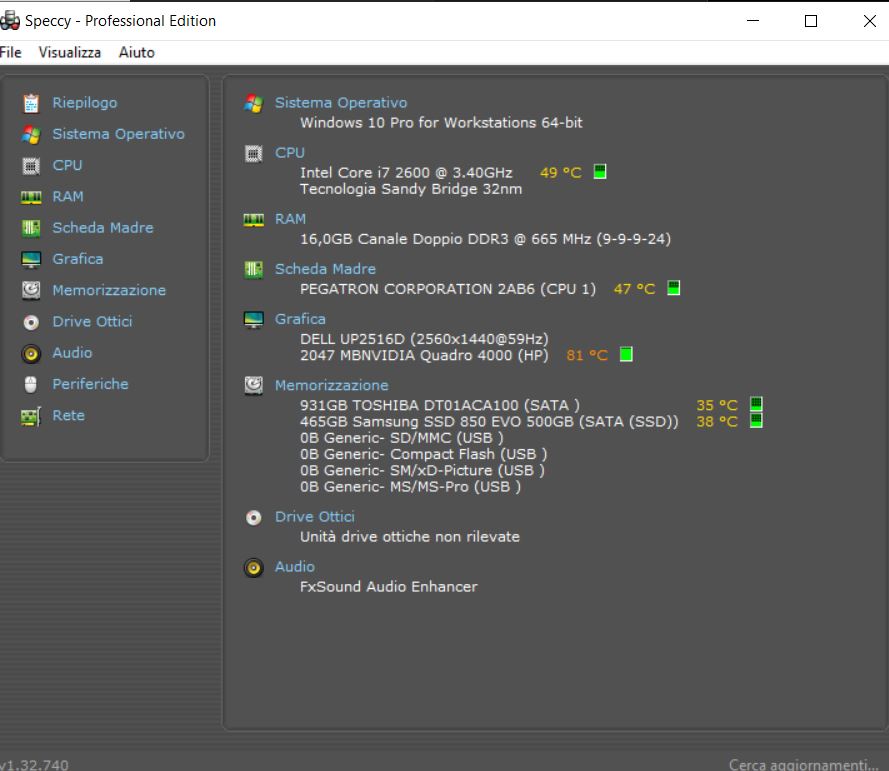The height and width of the screenshot is (771, 889).
Task: Click the 16,0GB Canale Doppio DDR3 text
Action: click(485, 239)
